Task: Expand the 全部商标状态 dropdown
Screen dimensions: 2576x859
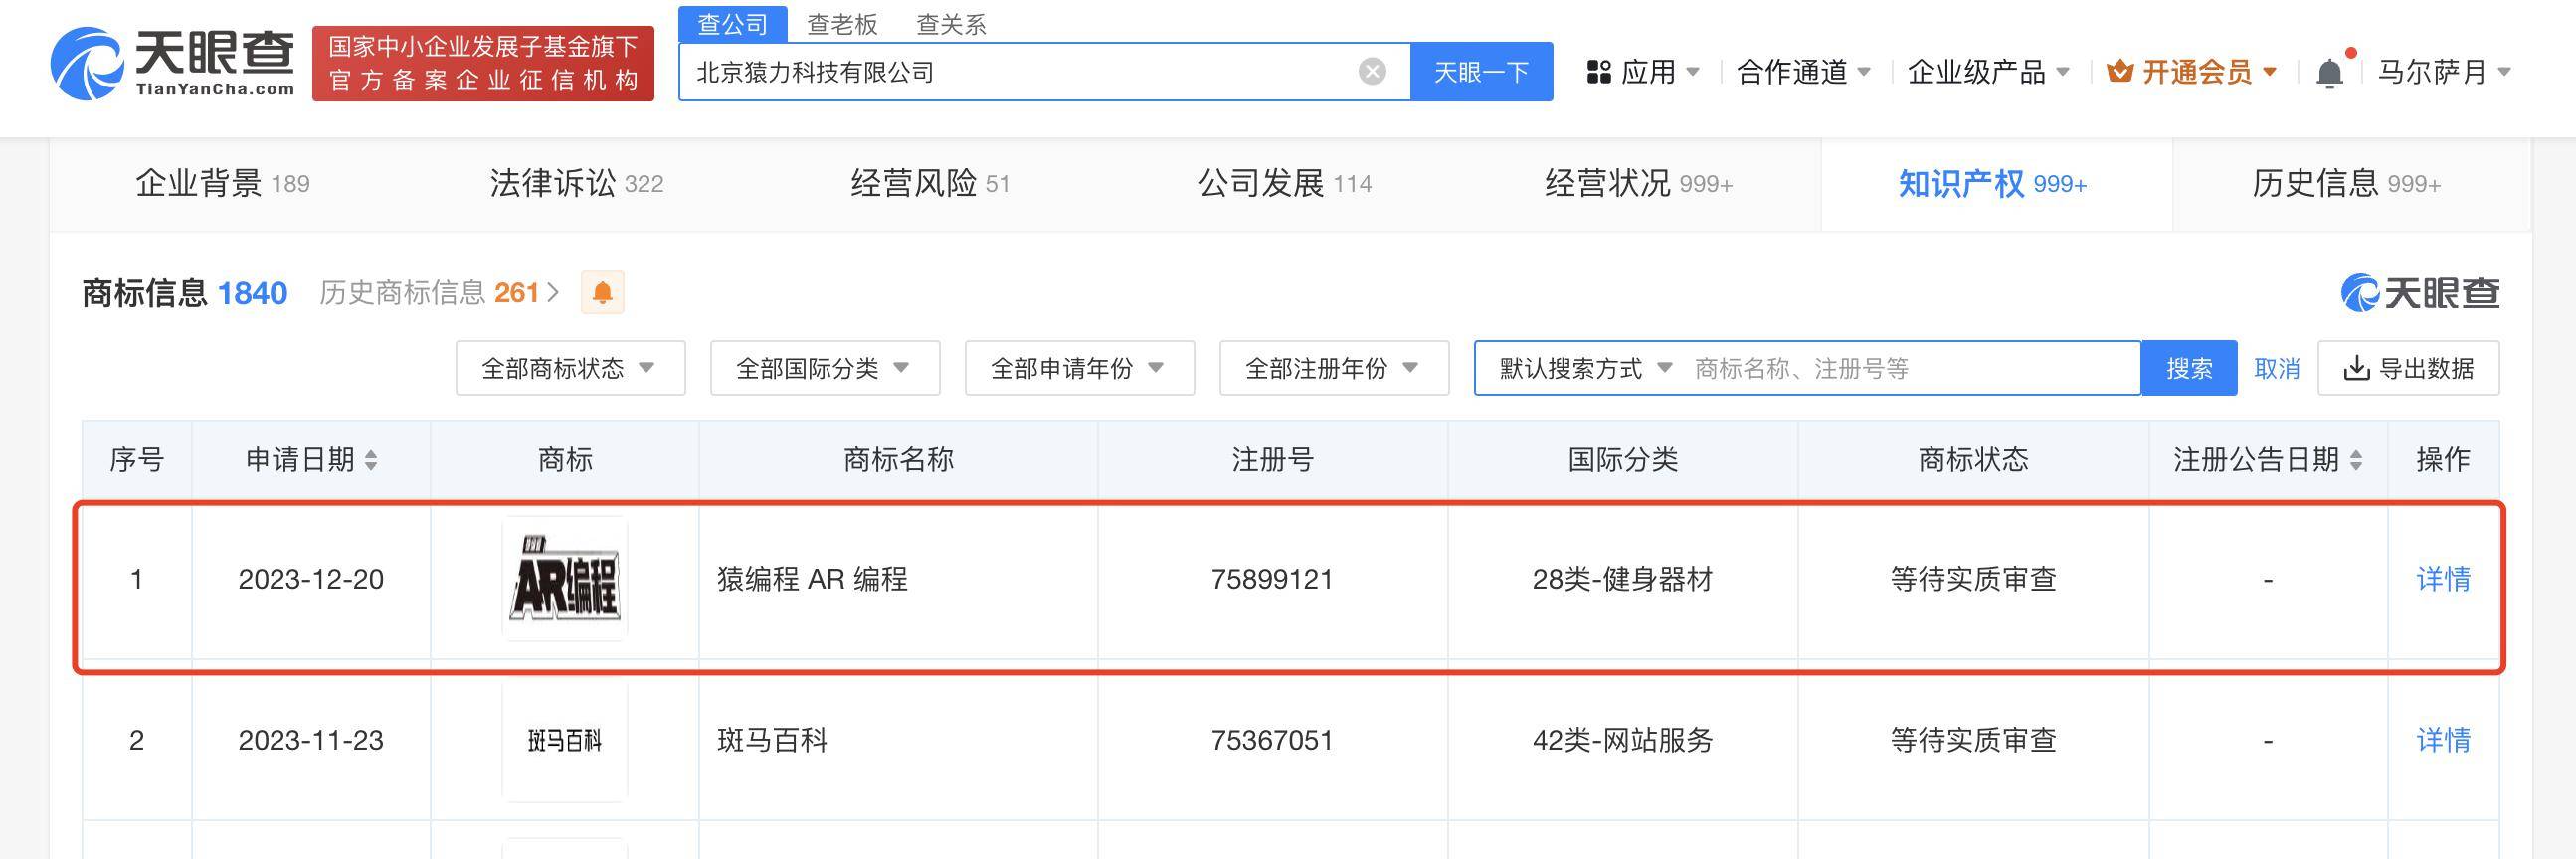Action: (570, 368)
